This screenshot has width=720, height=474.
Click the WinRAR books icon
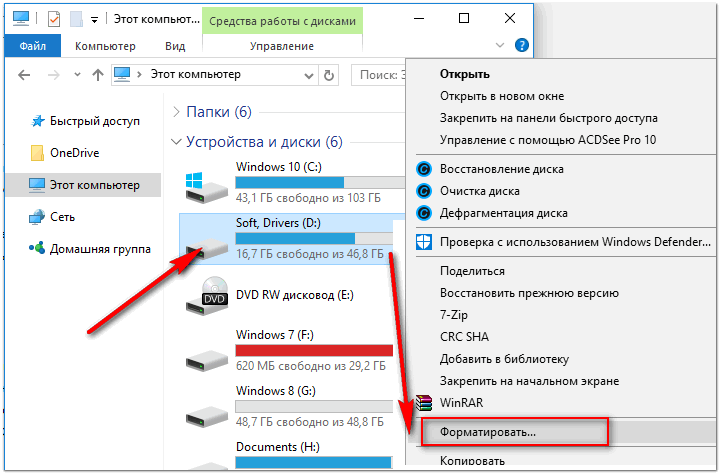(x=424, y=403)
